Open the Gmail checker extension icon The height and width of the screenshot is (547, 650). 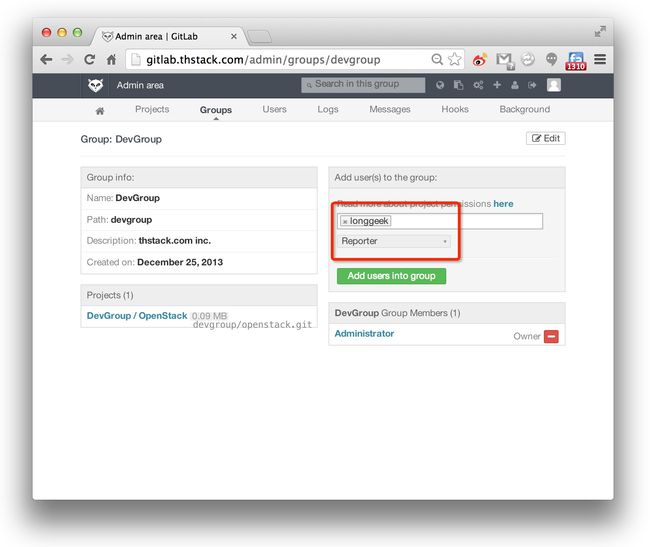pos(504,61)
